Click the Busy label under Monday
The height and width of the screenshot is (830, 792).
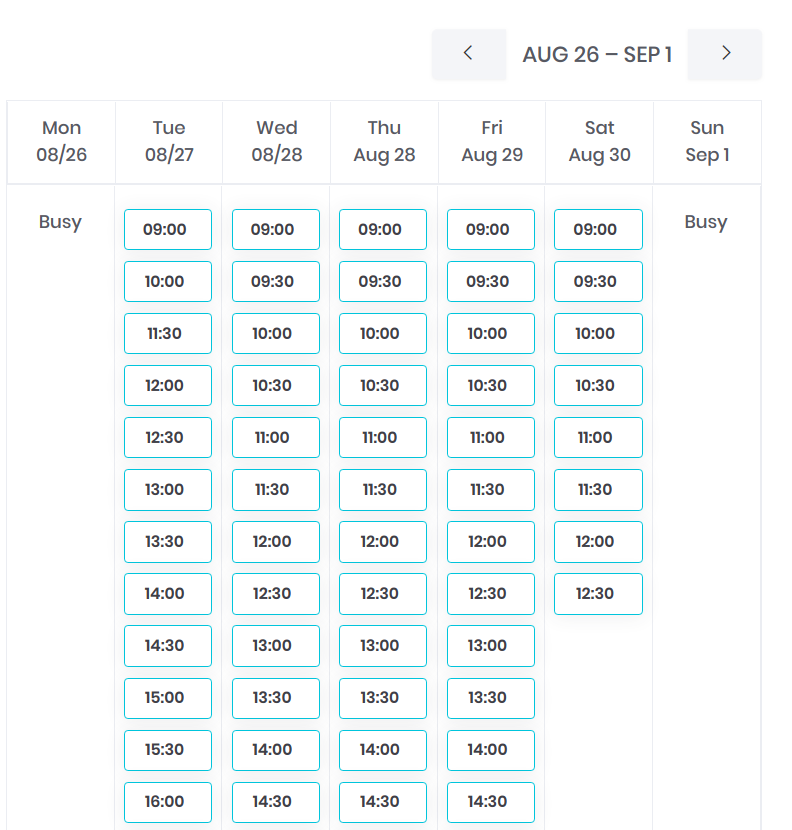tap(60, 222)
